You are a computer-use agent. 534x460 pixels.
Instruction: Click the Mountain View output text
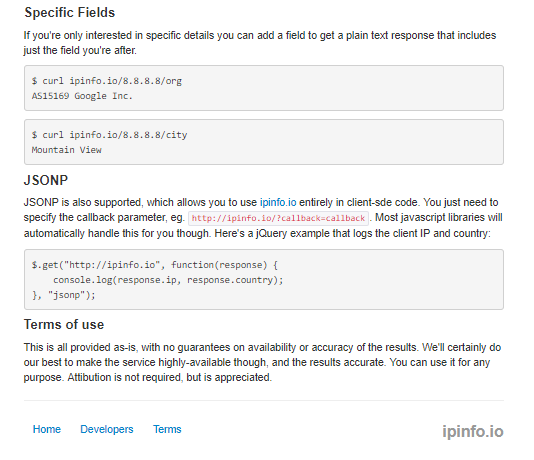tap(66, 150)
